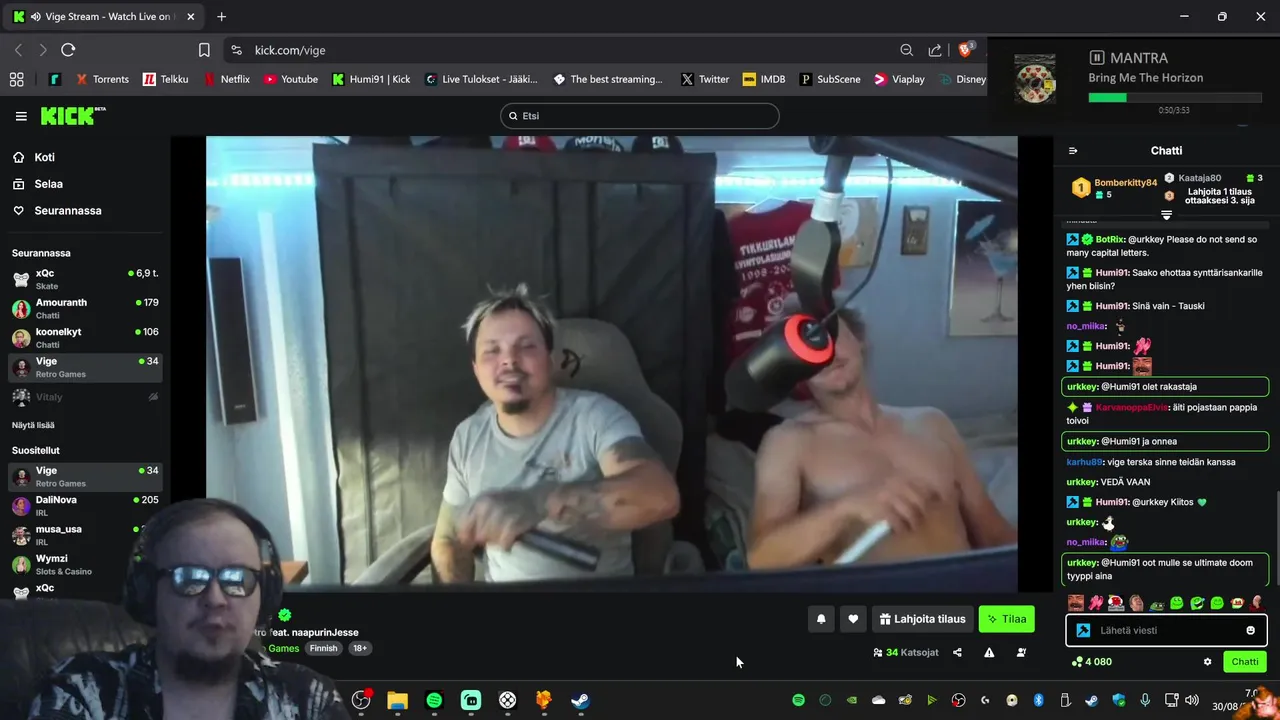1280x720 pixels.
Task: Open Steam from the taskbar
Action: (x=580, y=701)
